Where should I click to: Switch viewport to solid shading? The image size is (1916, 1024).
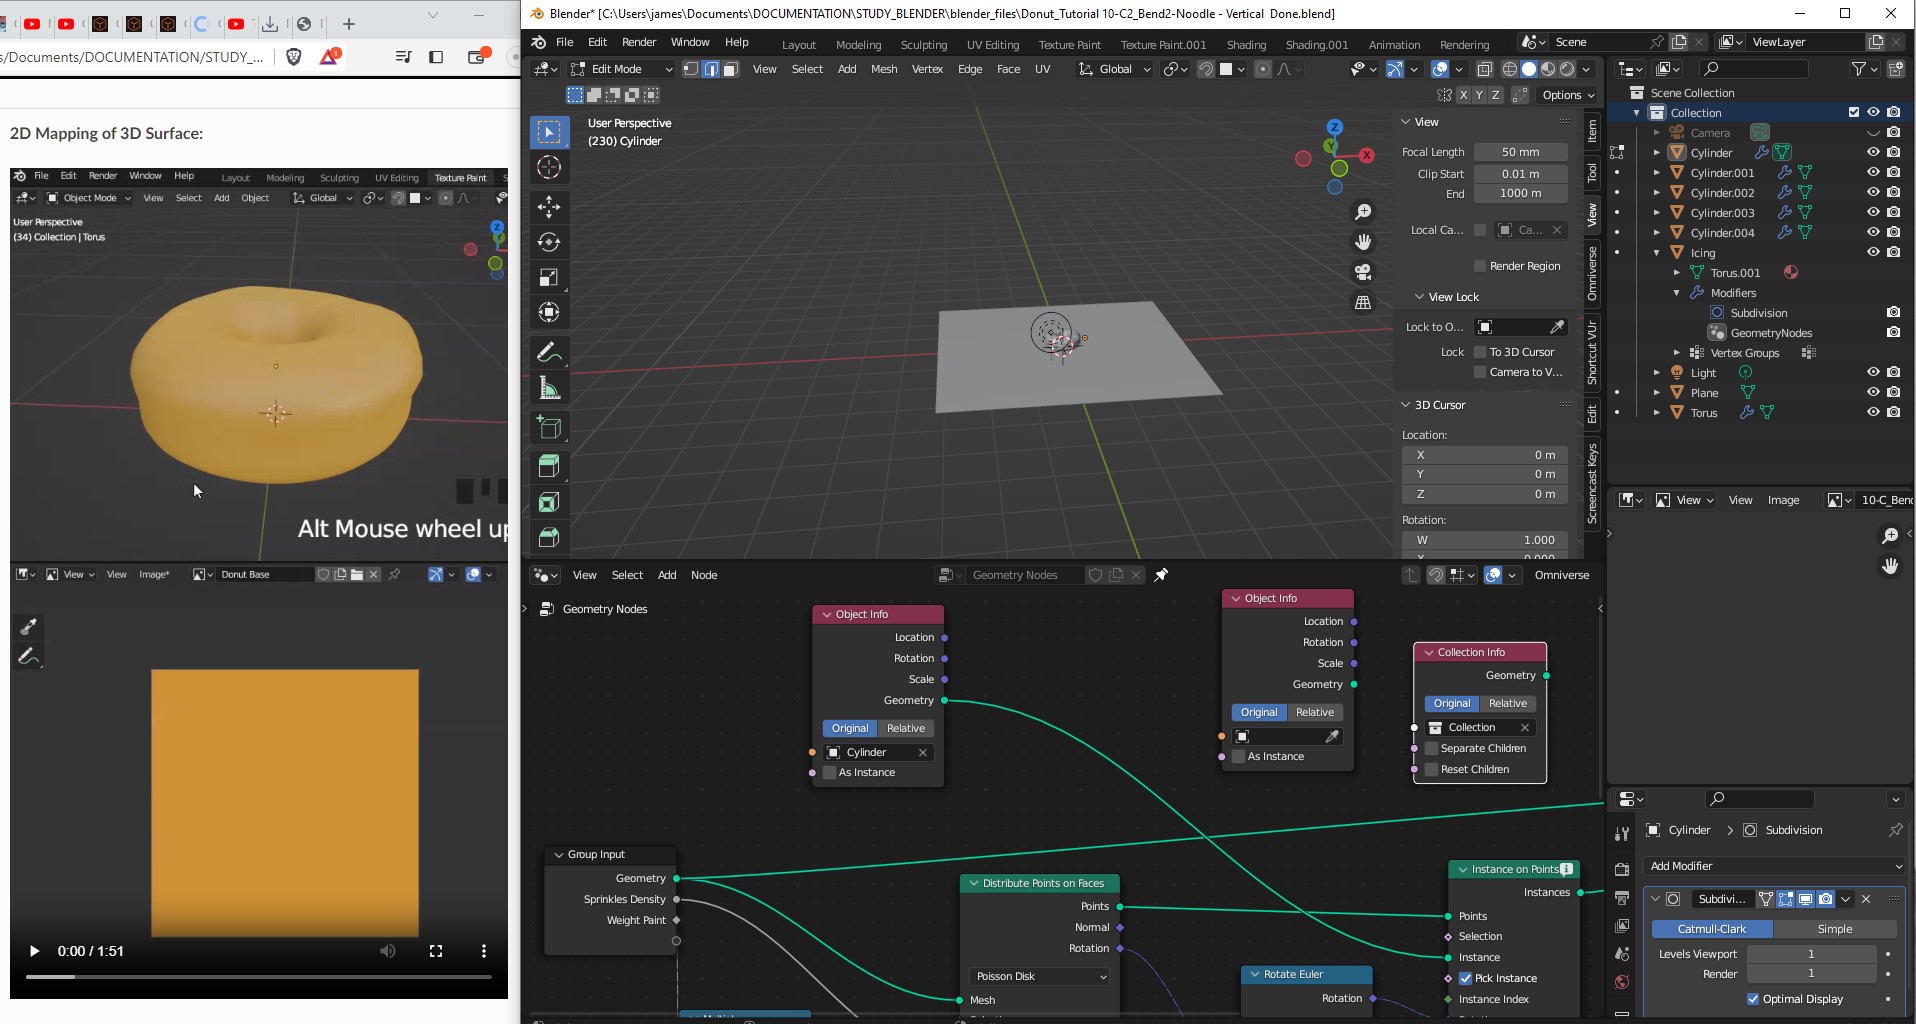coord(1529,69)
